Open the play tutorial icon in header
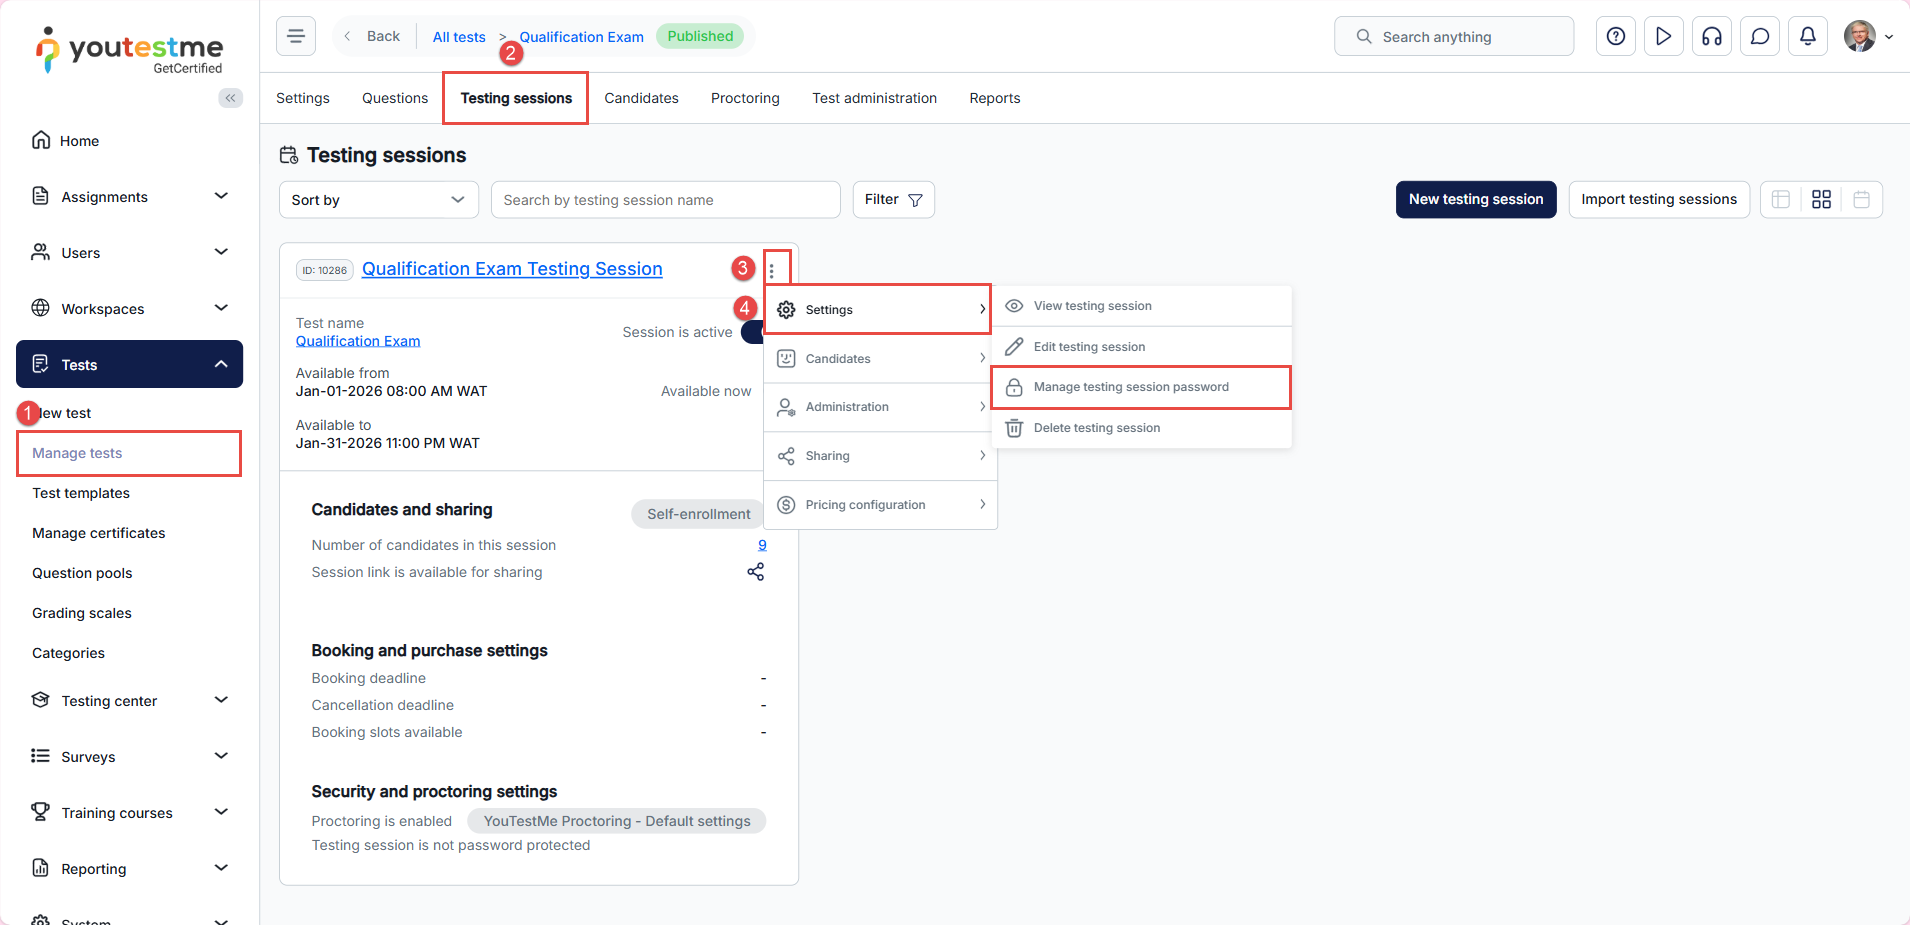This screenshot has height=925, width=1910. (x=1663, y=37)
